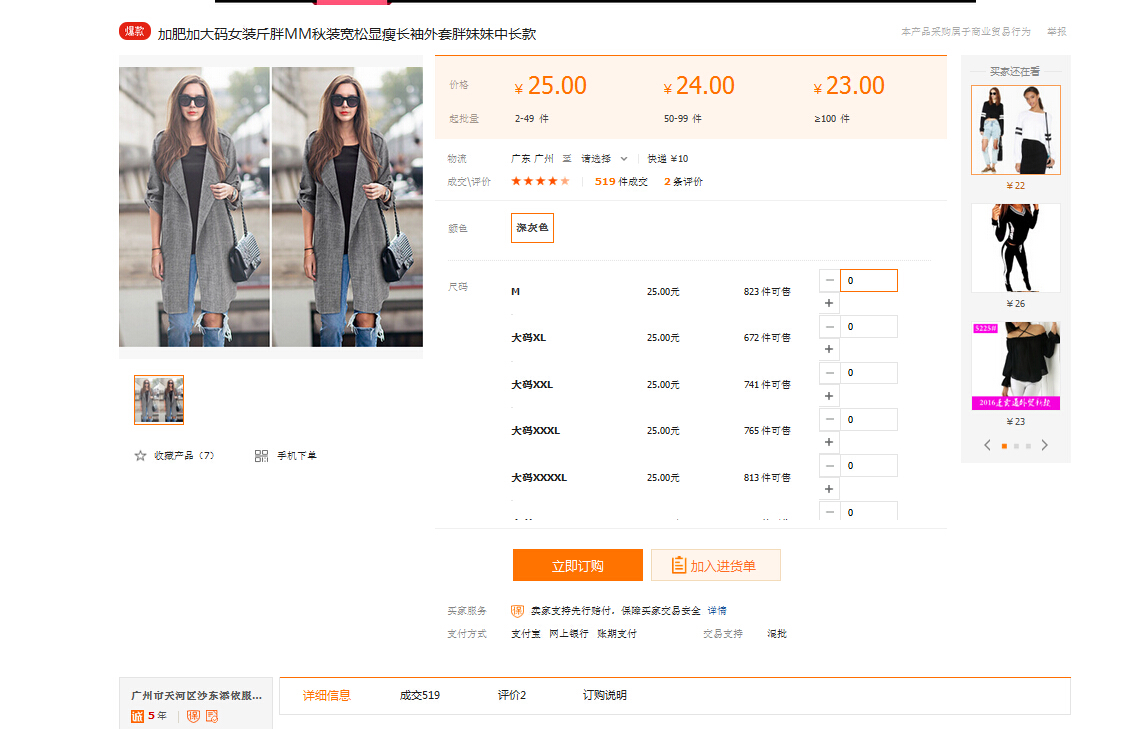Click the plus icon for size M
The width and height of the screenshot is (1144, 729).
[829, 303]
